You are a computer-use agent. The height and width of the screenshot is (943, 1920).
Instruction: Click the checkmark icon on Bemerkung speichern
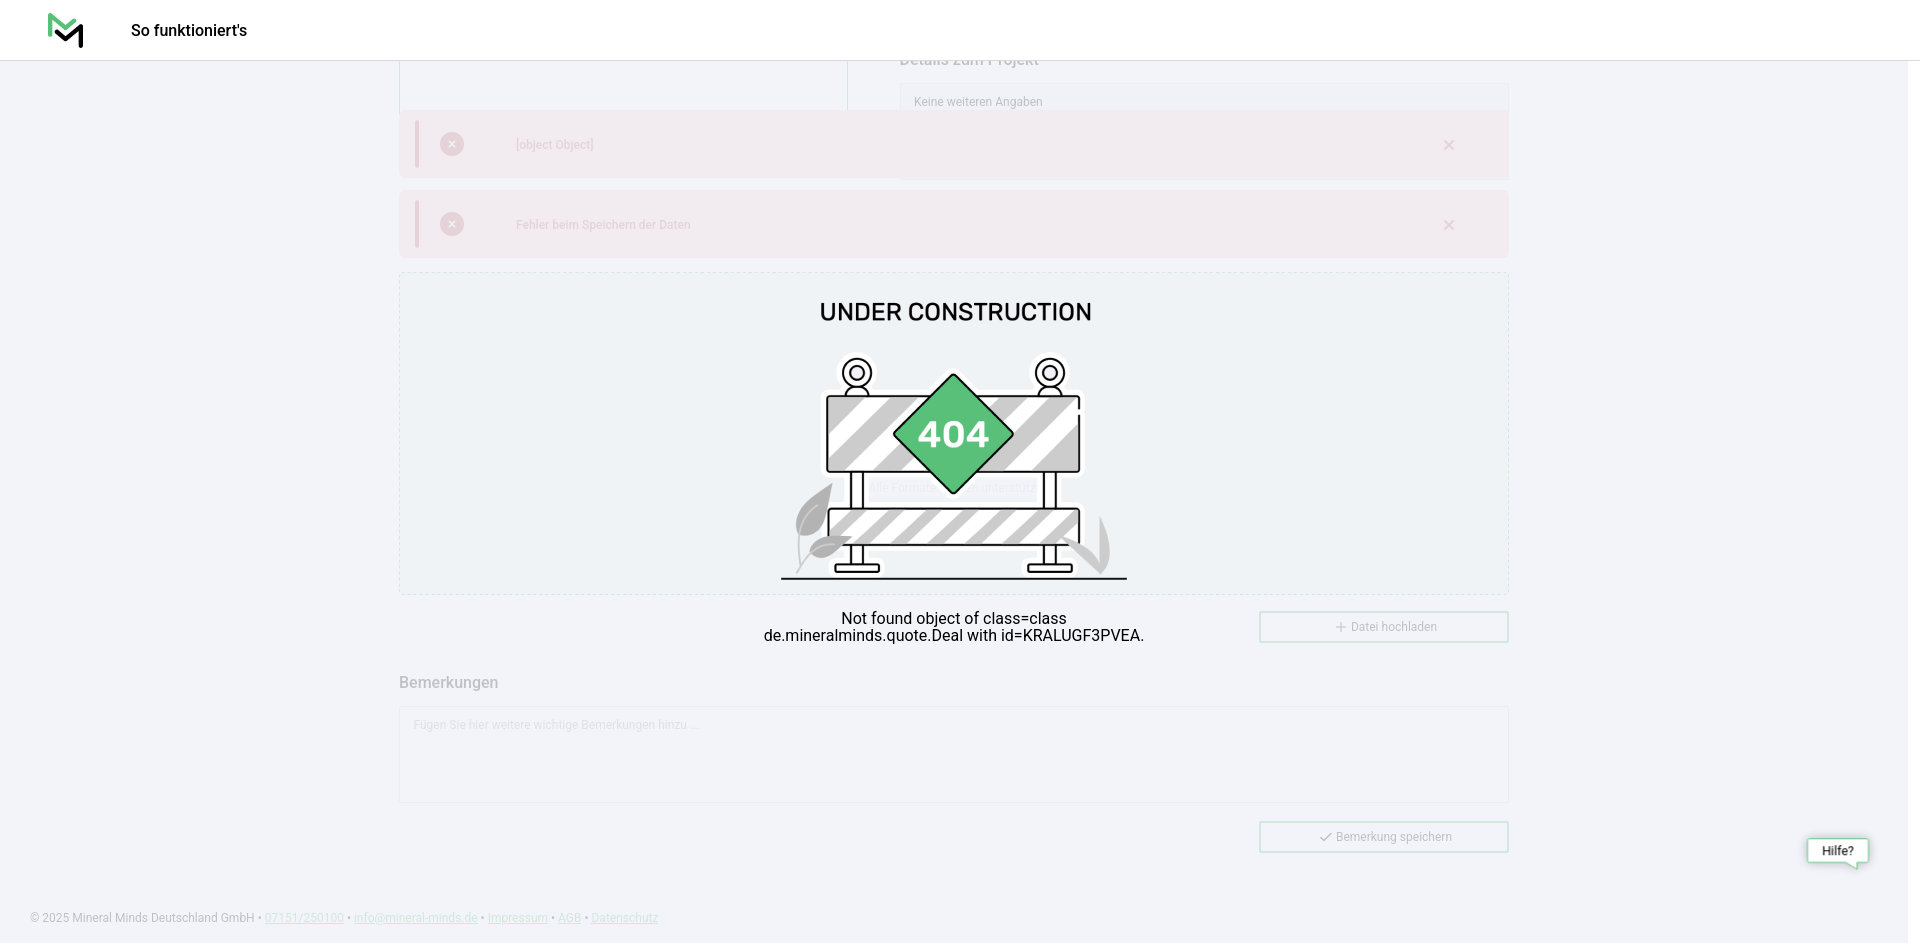(x=1325, y=837)
